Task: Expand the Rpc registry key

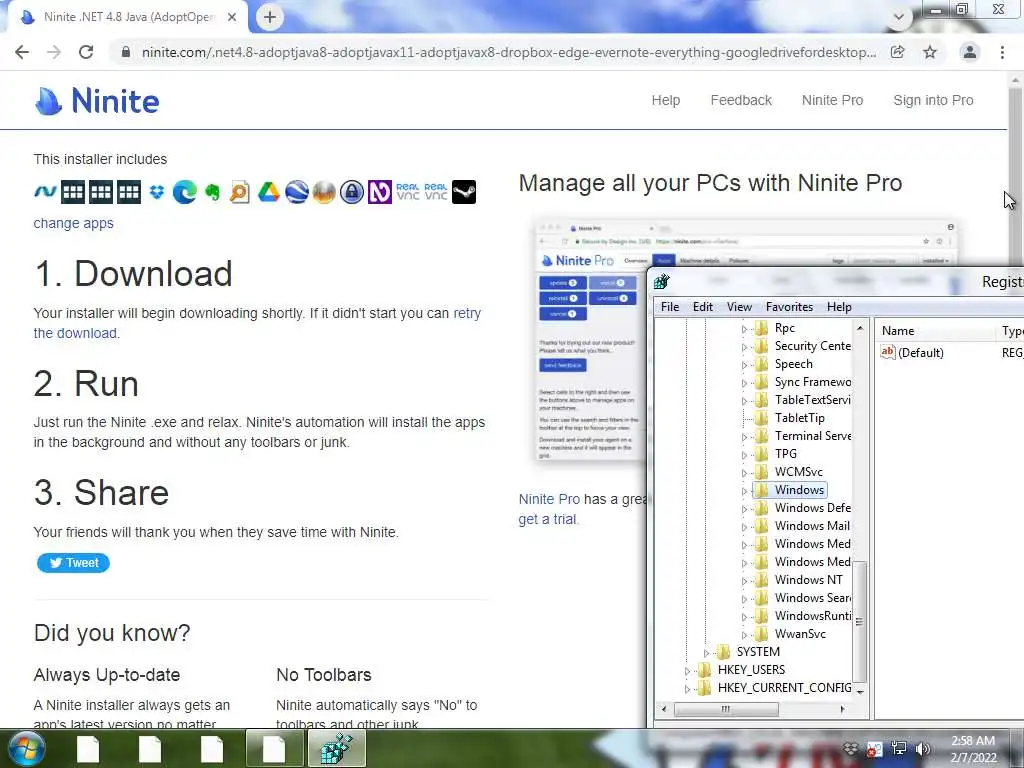Action: pyautogui.click(x=744, y=329)
